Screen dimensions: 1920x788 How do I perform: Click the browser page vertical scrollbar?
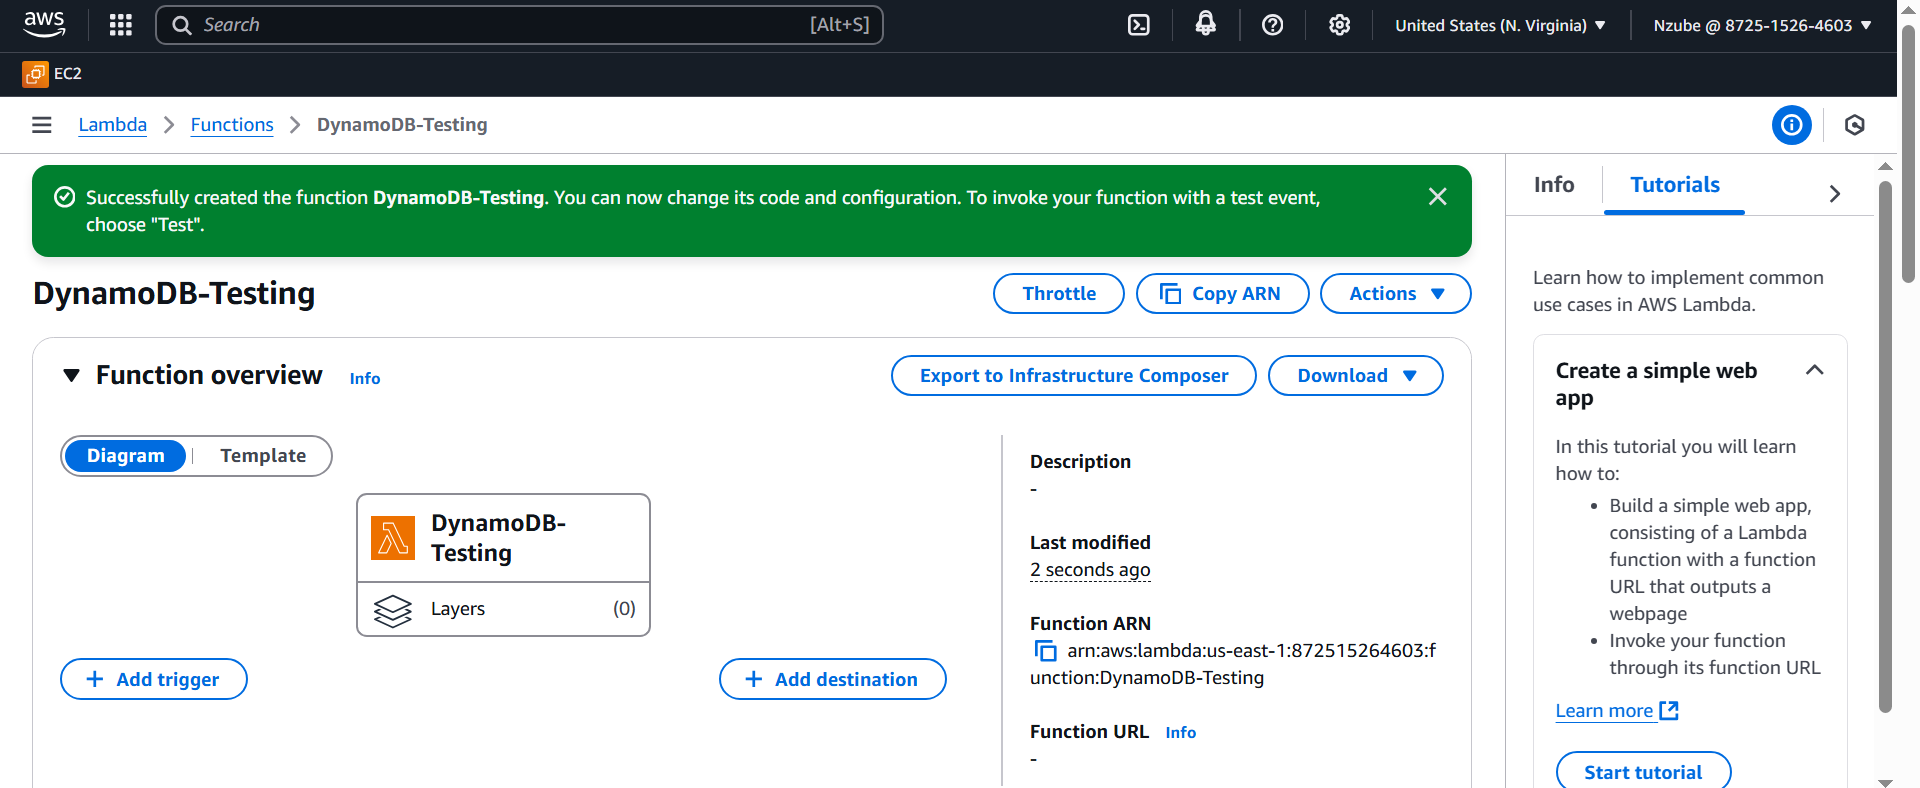[x=1908, y=155]
